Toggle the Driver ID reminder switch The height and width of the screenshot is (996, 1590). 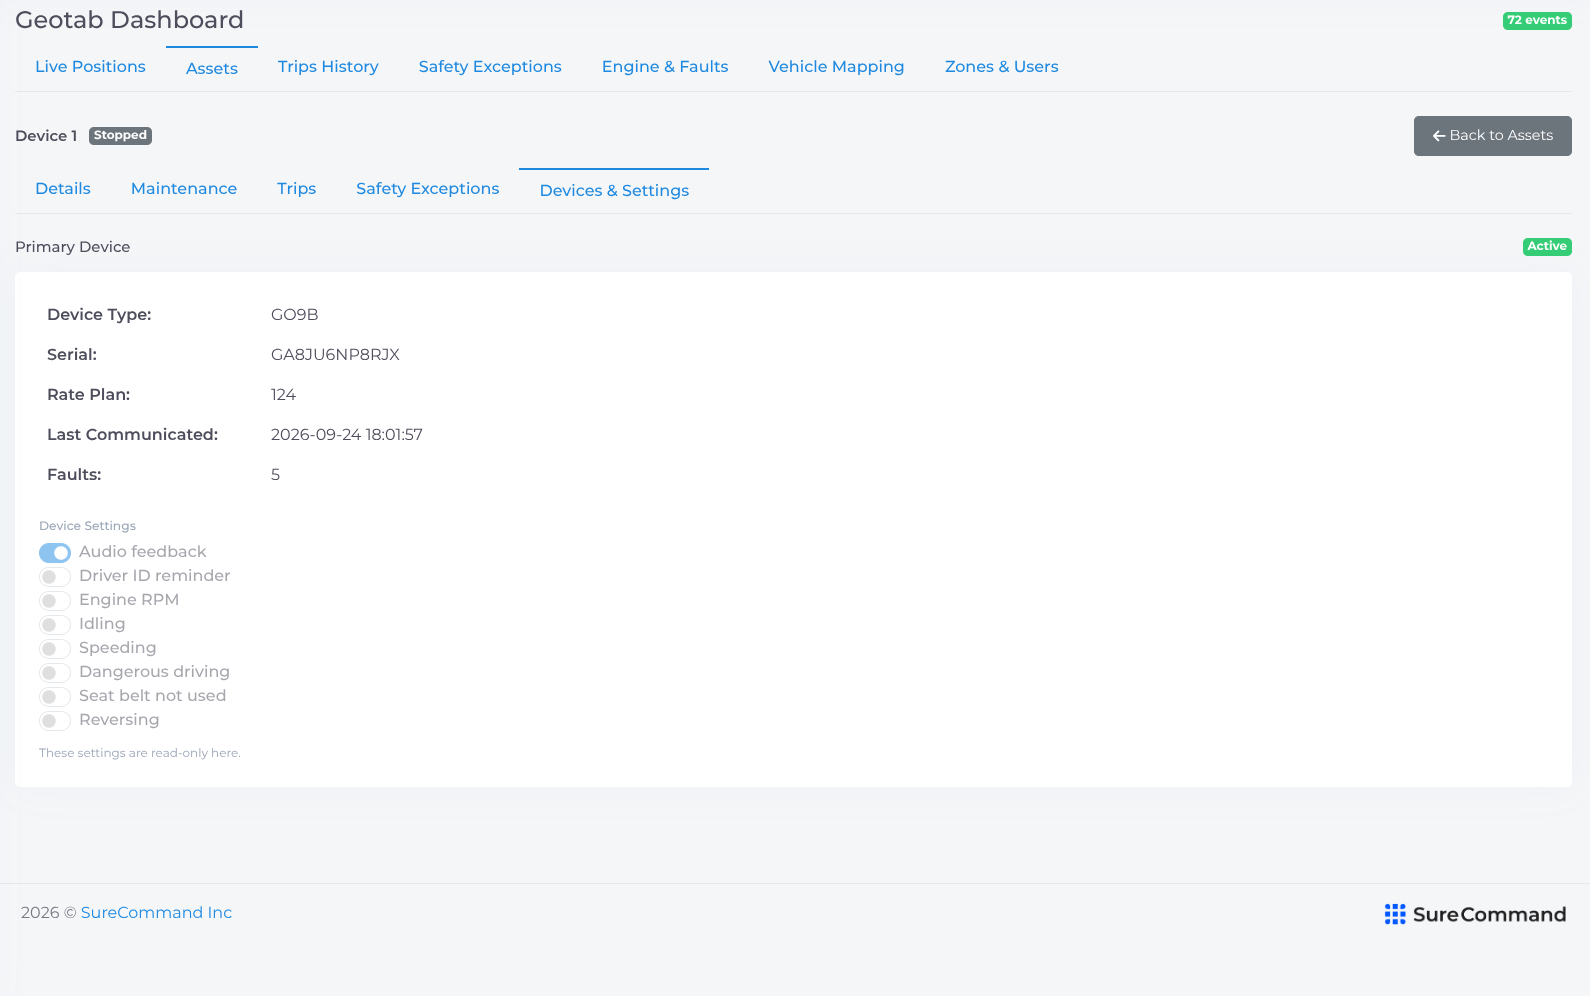(55, 577)
